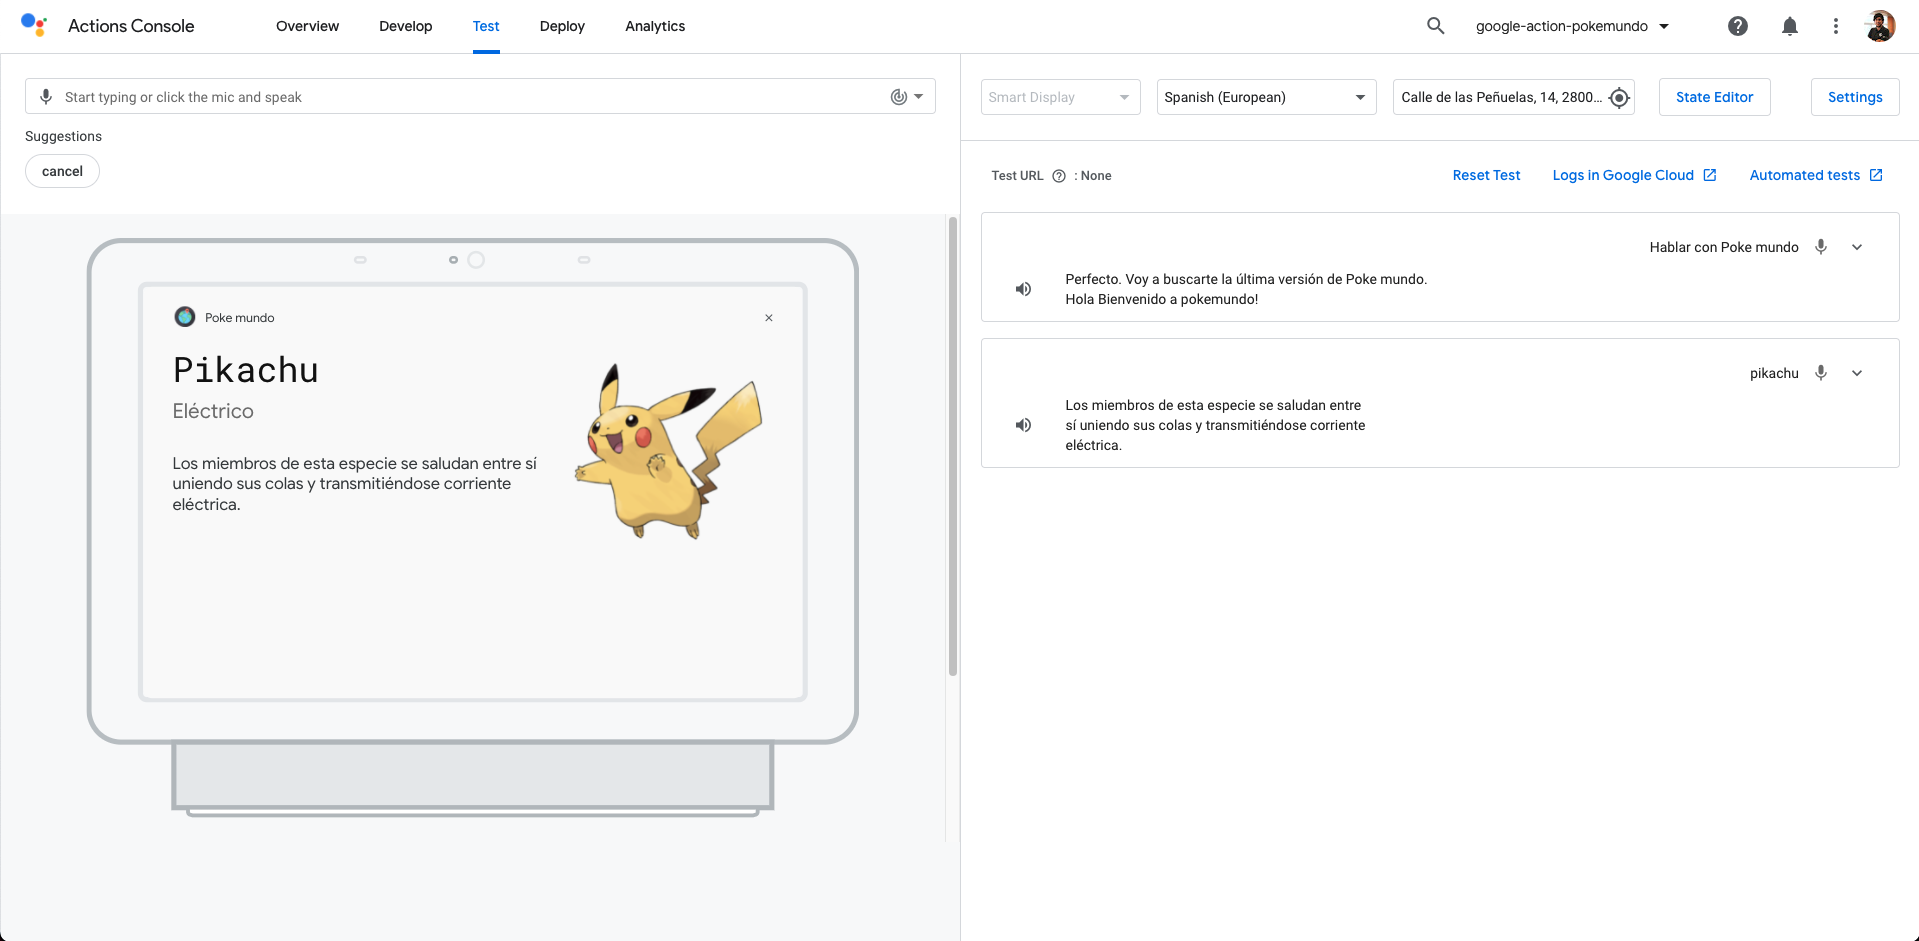Click the location target icon in address field

coord(1619,97)
